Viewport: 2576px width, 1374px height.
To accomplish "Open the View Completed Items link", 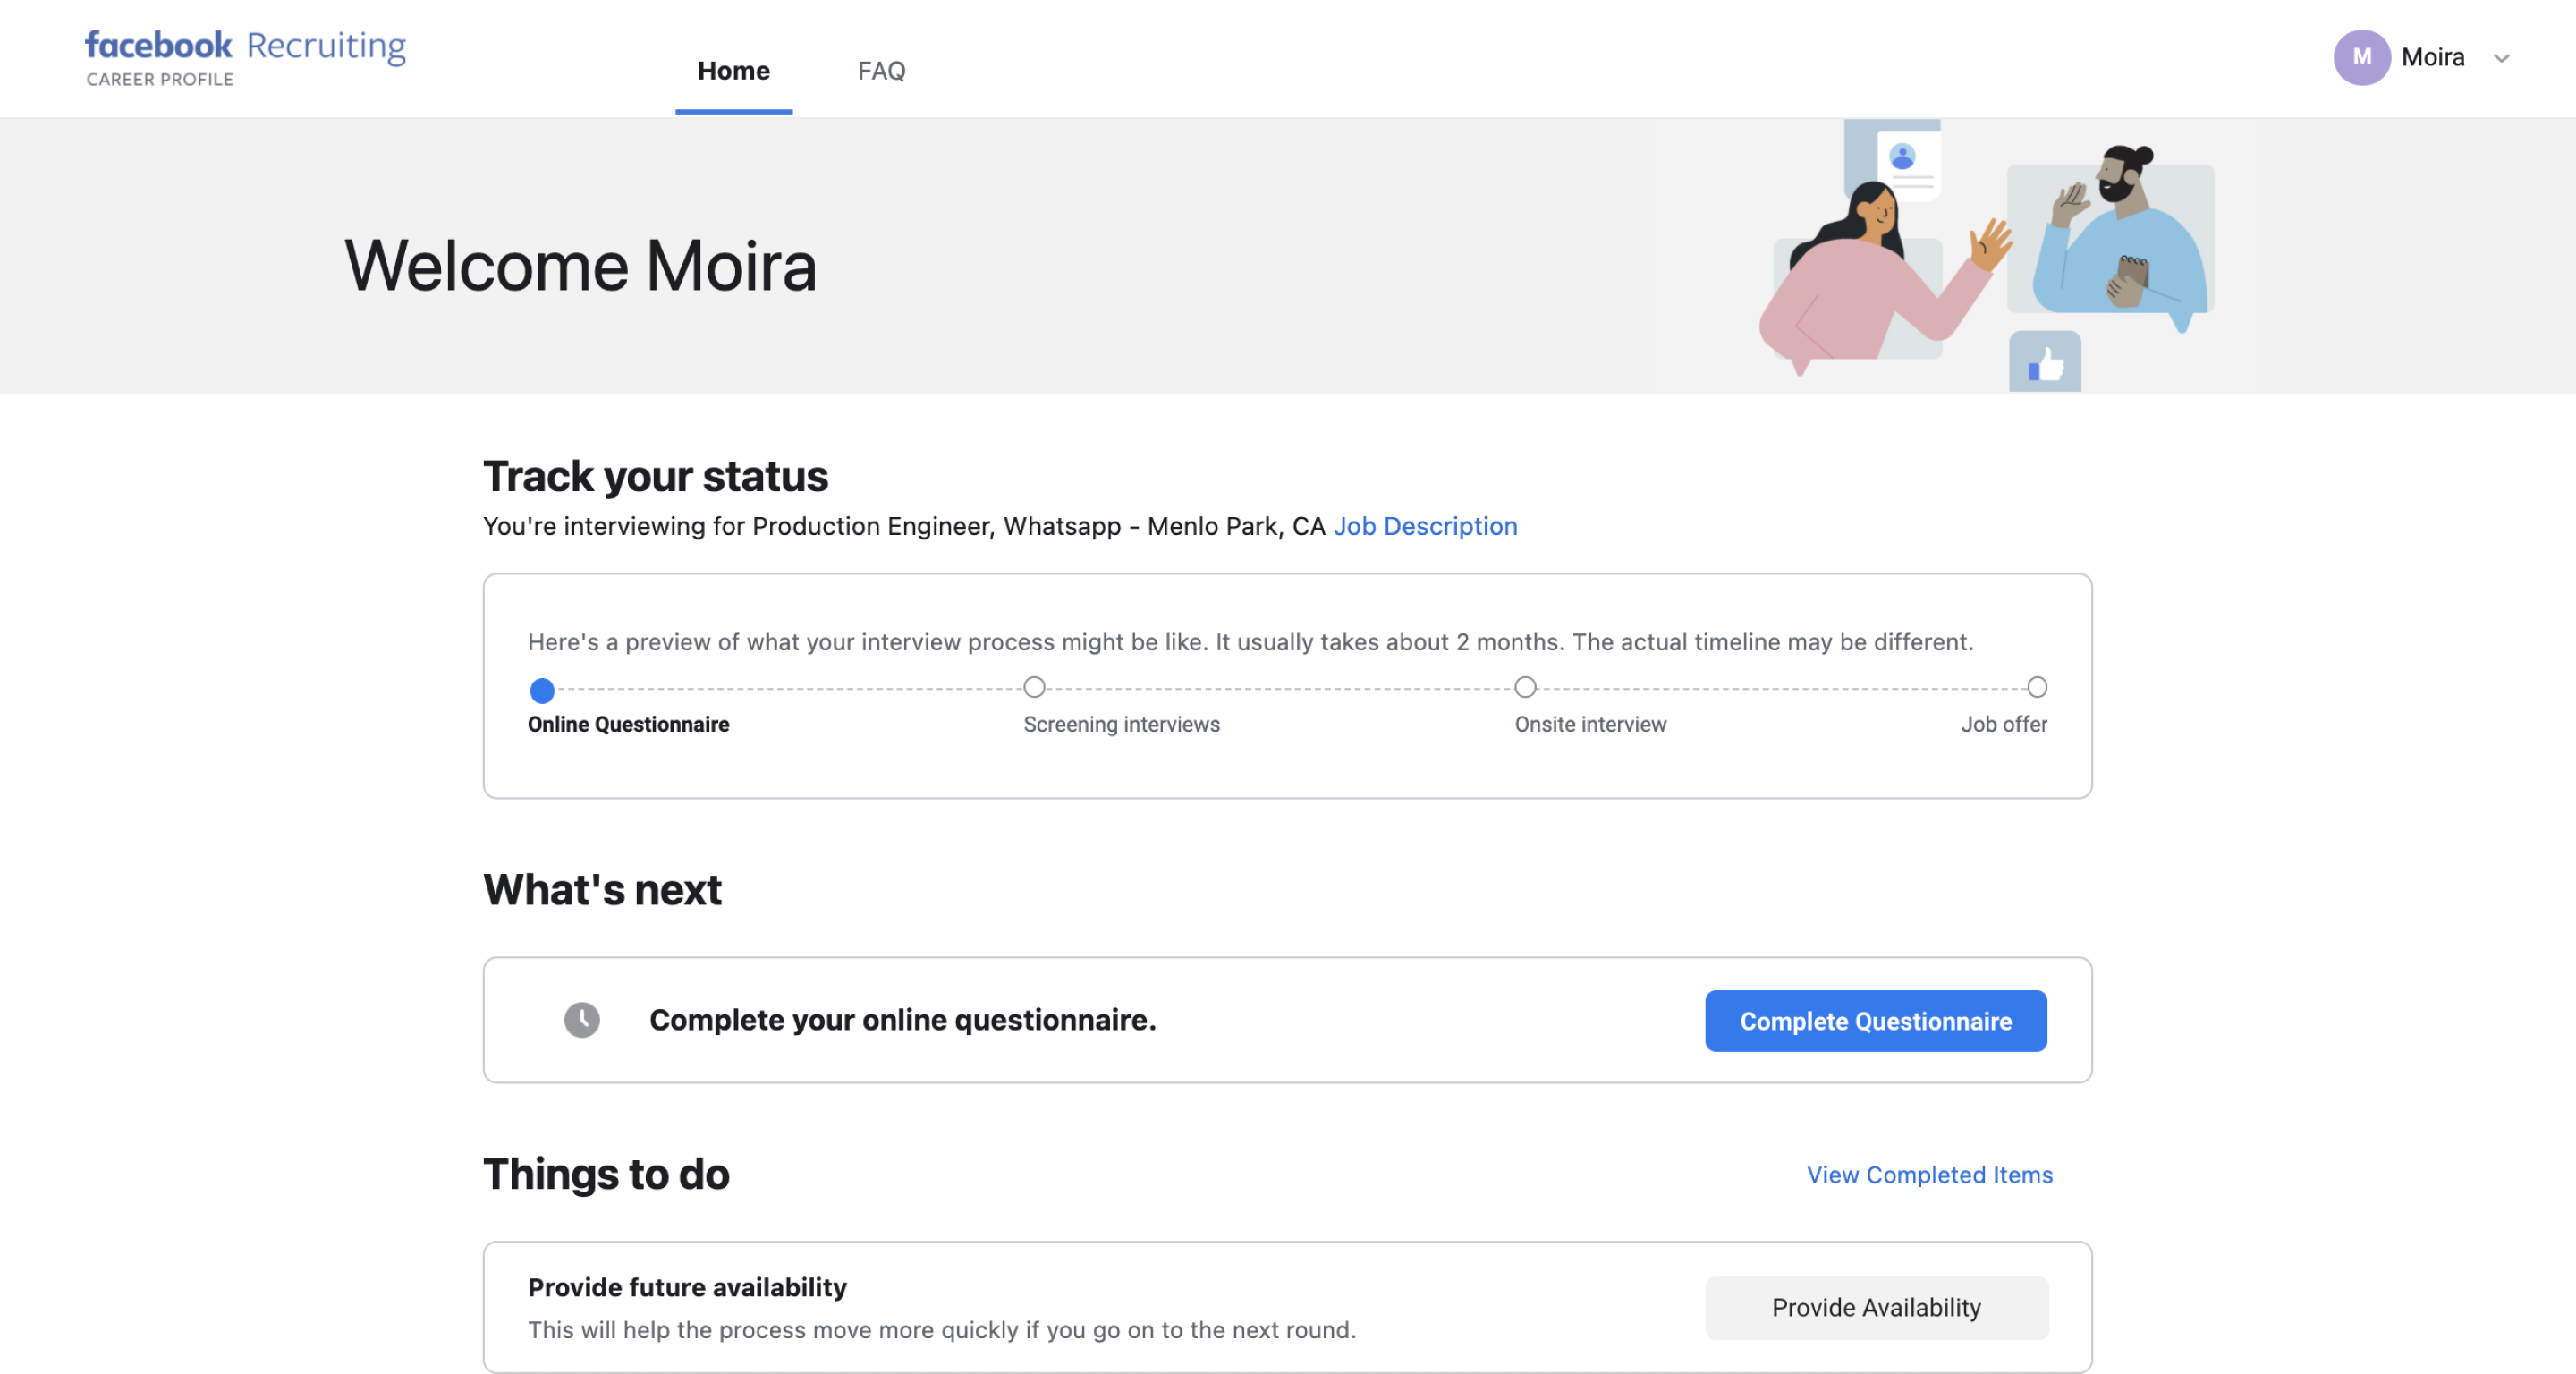I will [1929, 1175].
